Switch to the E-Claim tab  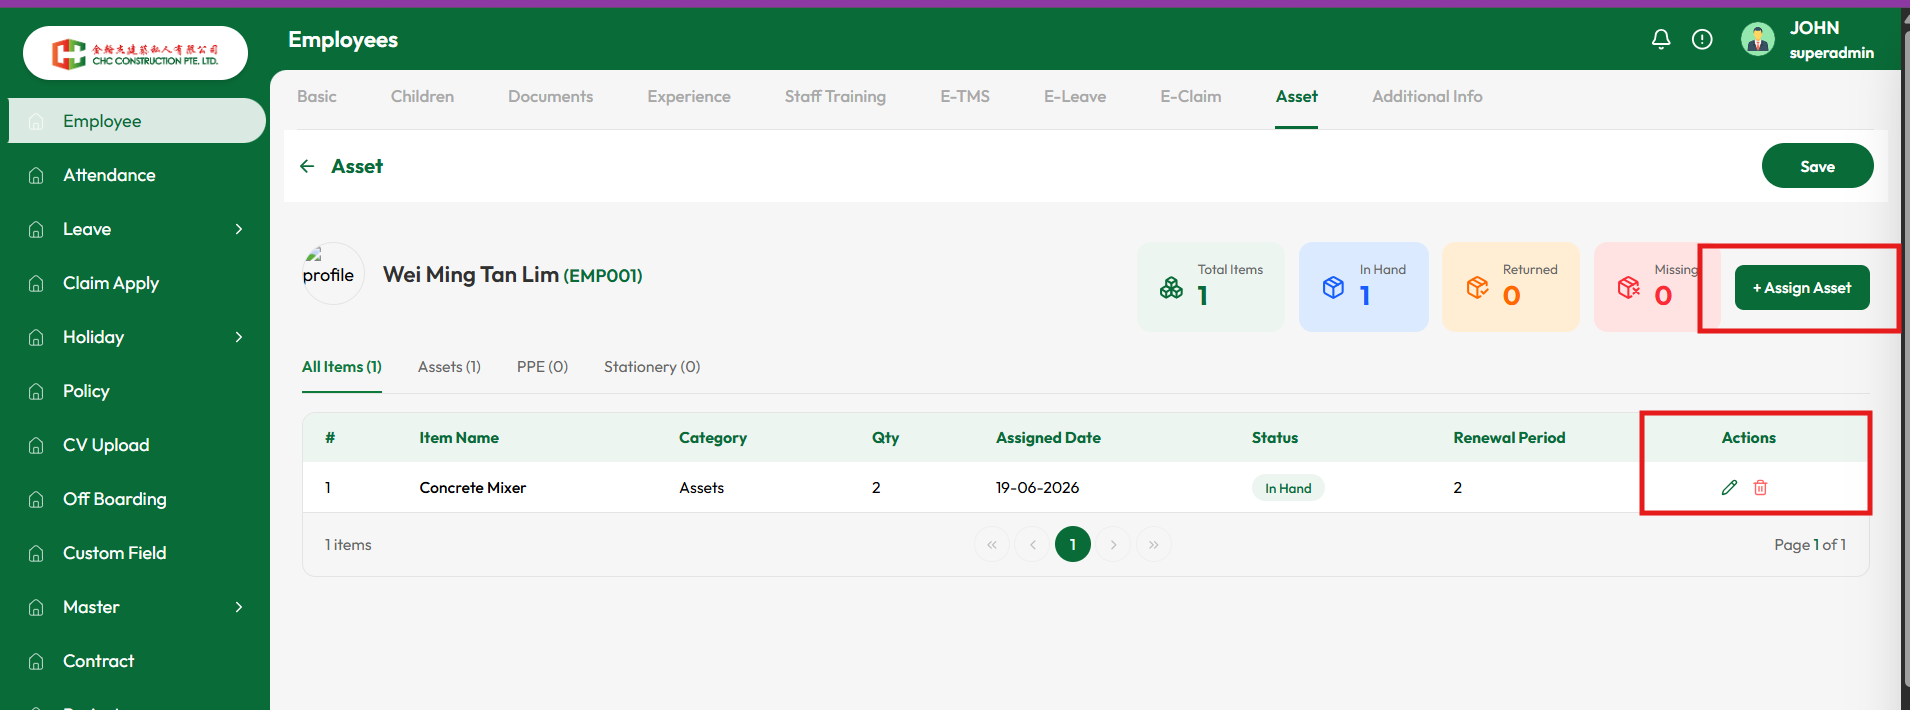(x=1191, y=96)
